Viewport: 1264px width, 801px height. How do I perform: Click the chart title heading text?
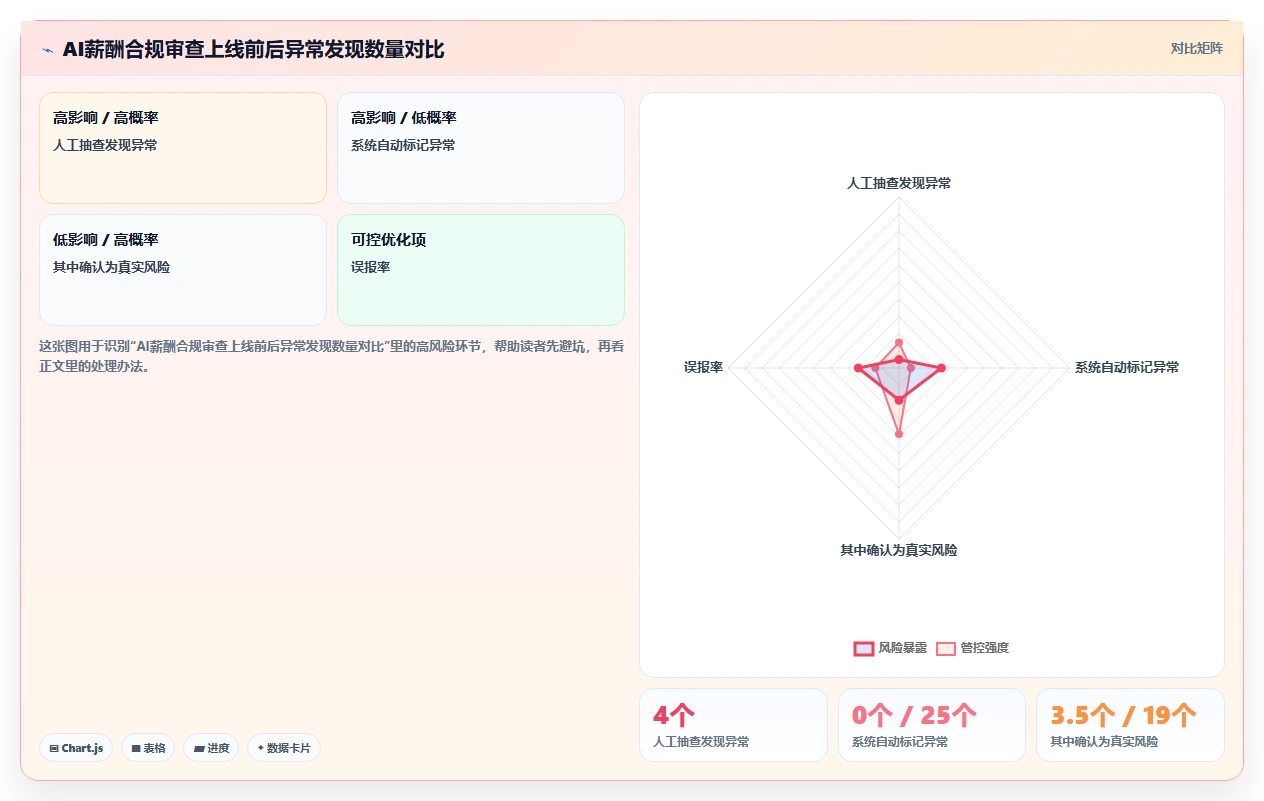253,49
